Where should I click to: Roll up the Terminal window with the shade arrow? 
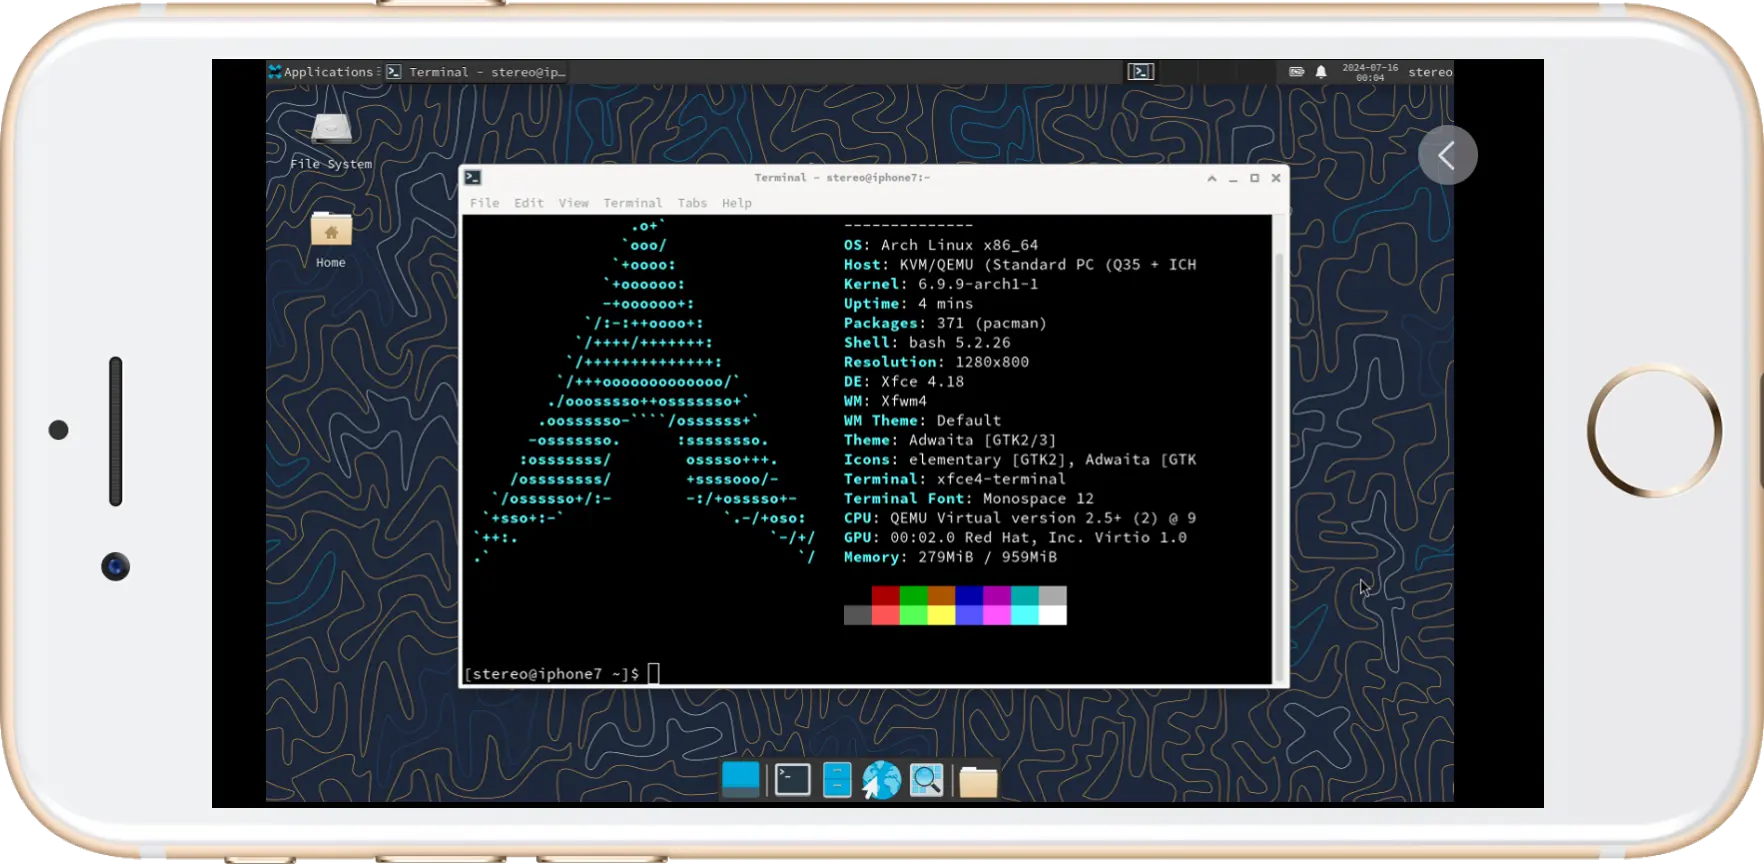pos(1212,178)
